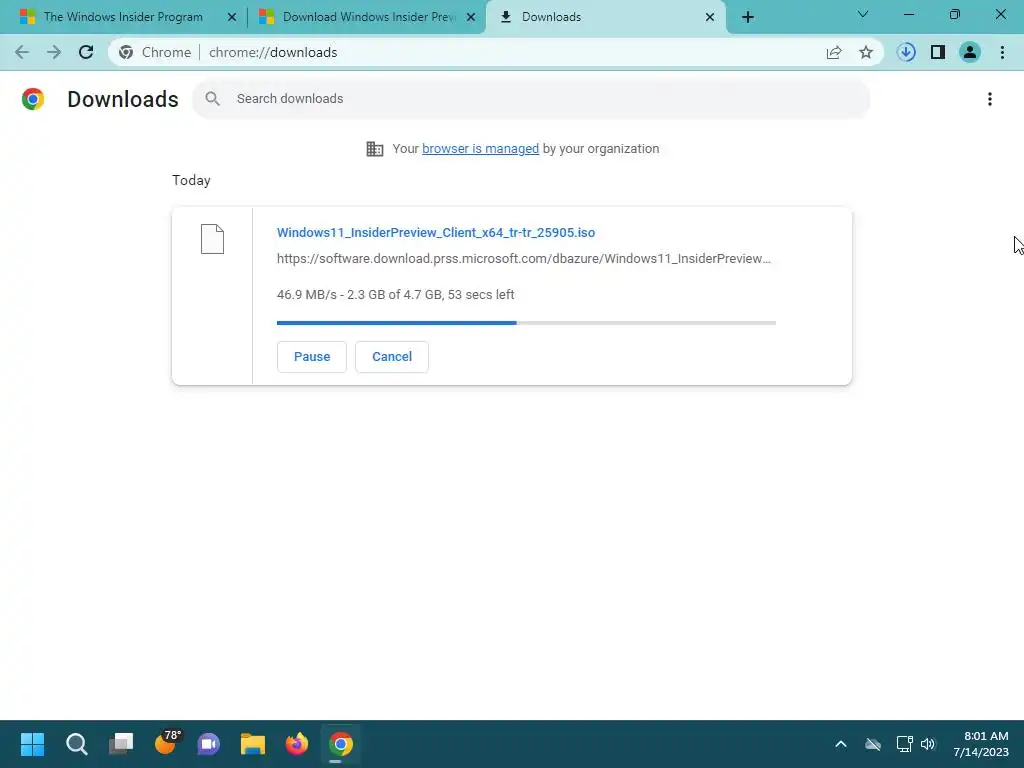
Task: Open network status tray icon
Action: [x=904, y=744]
